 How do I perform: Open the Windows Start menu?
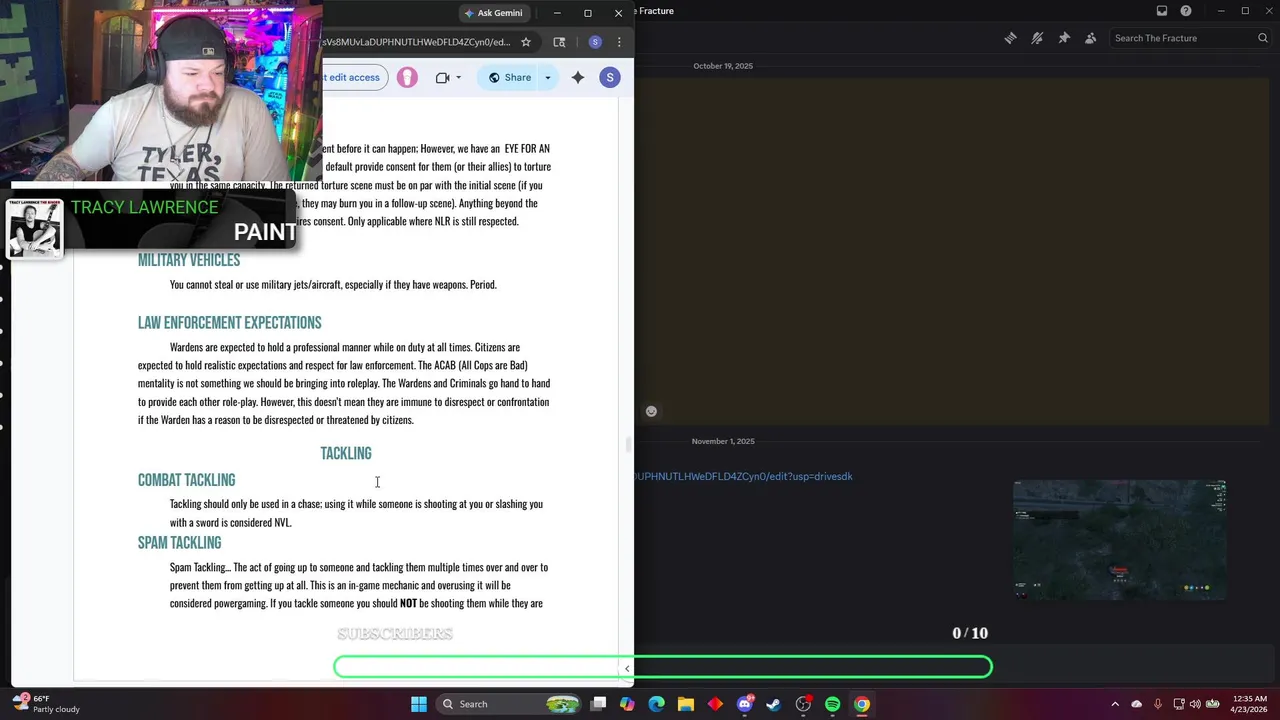point(419,704)
